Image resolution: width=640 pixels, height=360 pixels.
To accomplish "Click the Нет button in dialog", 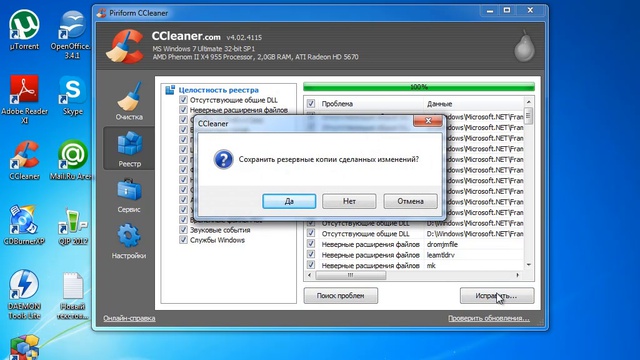I will click(349, 201).
